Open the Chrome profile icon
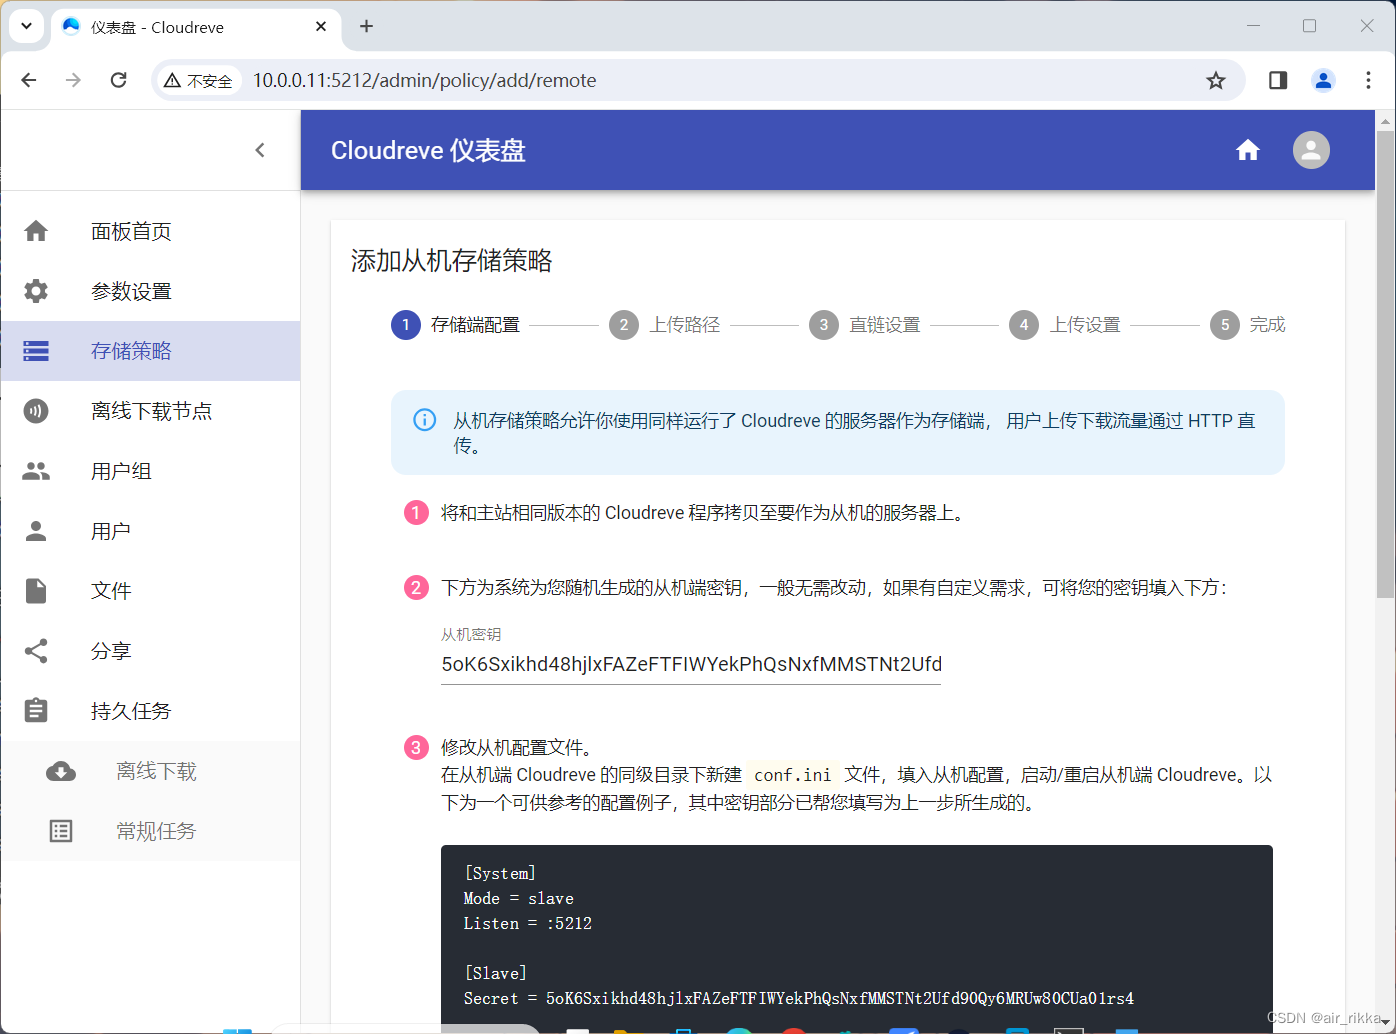1396x1034 pixels. (1323, 80)
